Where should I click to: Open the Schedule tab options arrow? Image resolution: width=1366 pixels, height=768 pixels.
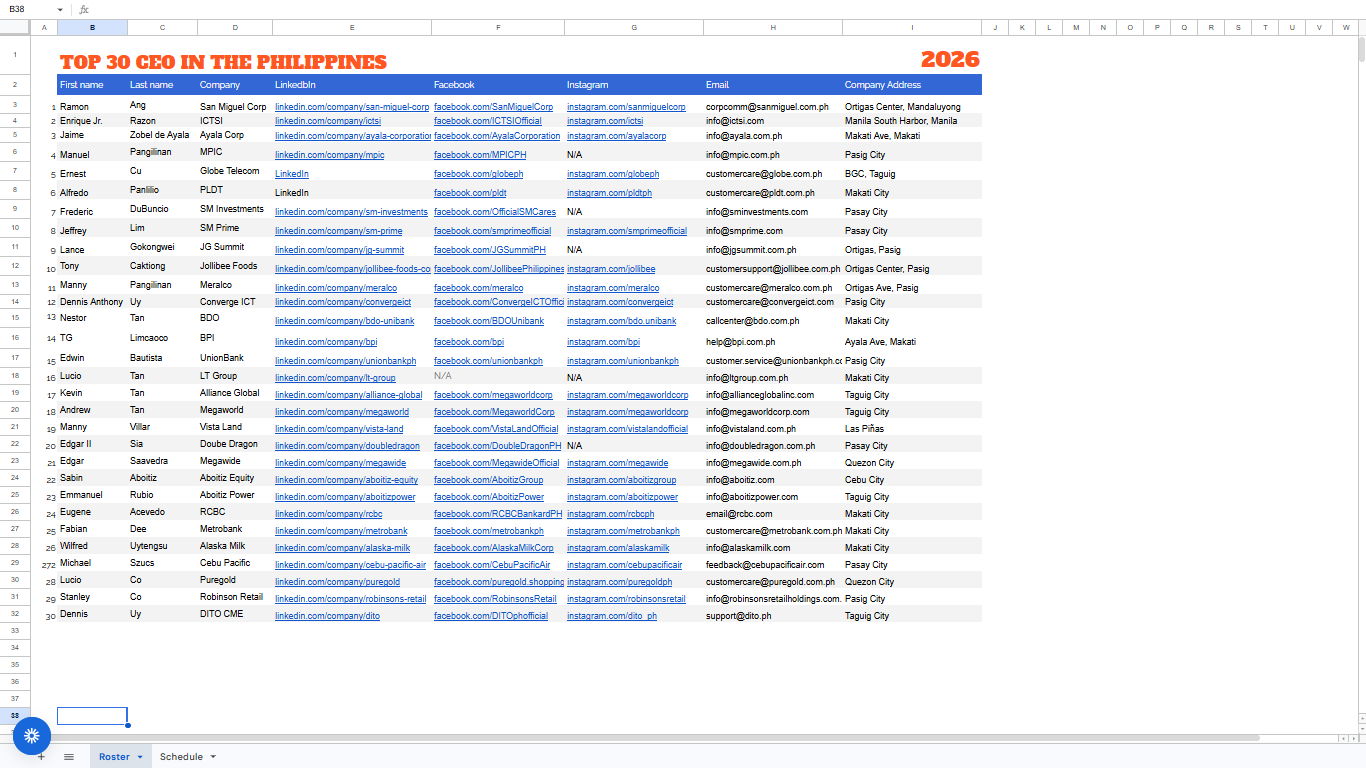click(213, 757)
